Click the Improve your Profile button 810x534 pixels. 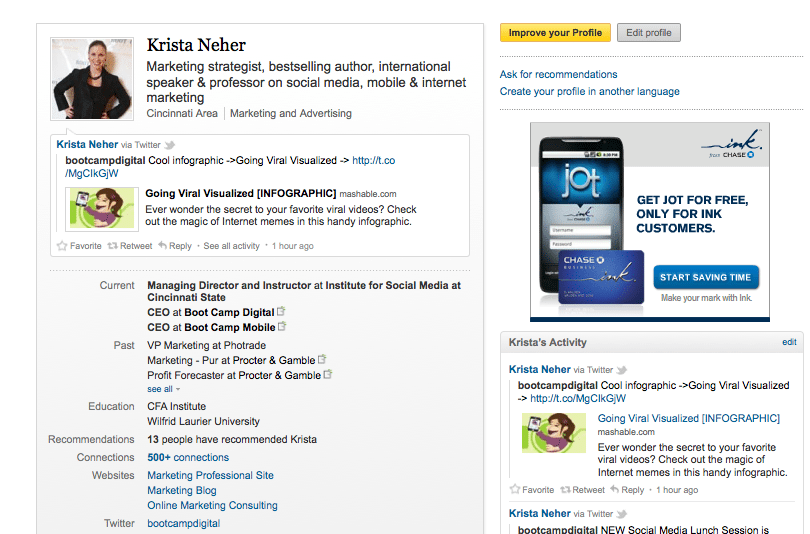click(x=555, y=33)
